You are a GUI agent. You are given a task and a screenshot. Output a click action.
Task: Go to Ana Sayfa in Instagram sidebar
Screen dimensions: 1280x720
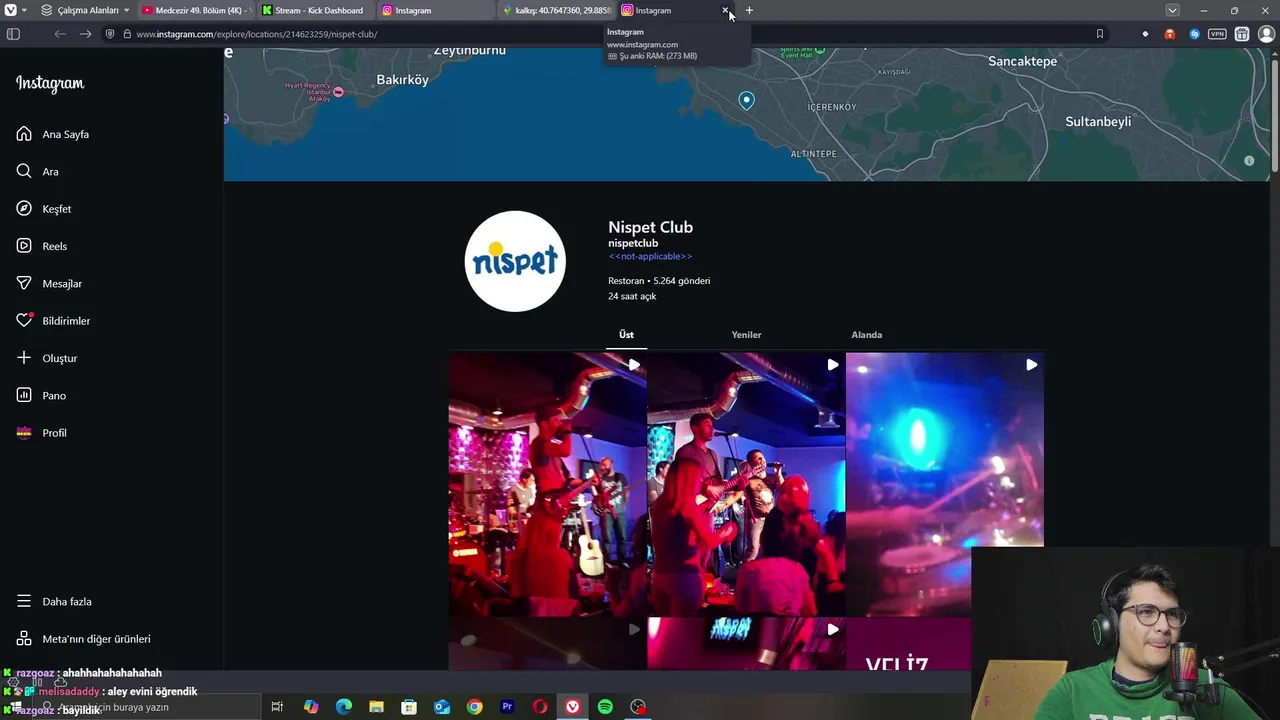53,134
